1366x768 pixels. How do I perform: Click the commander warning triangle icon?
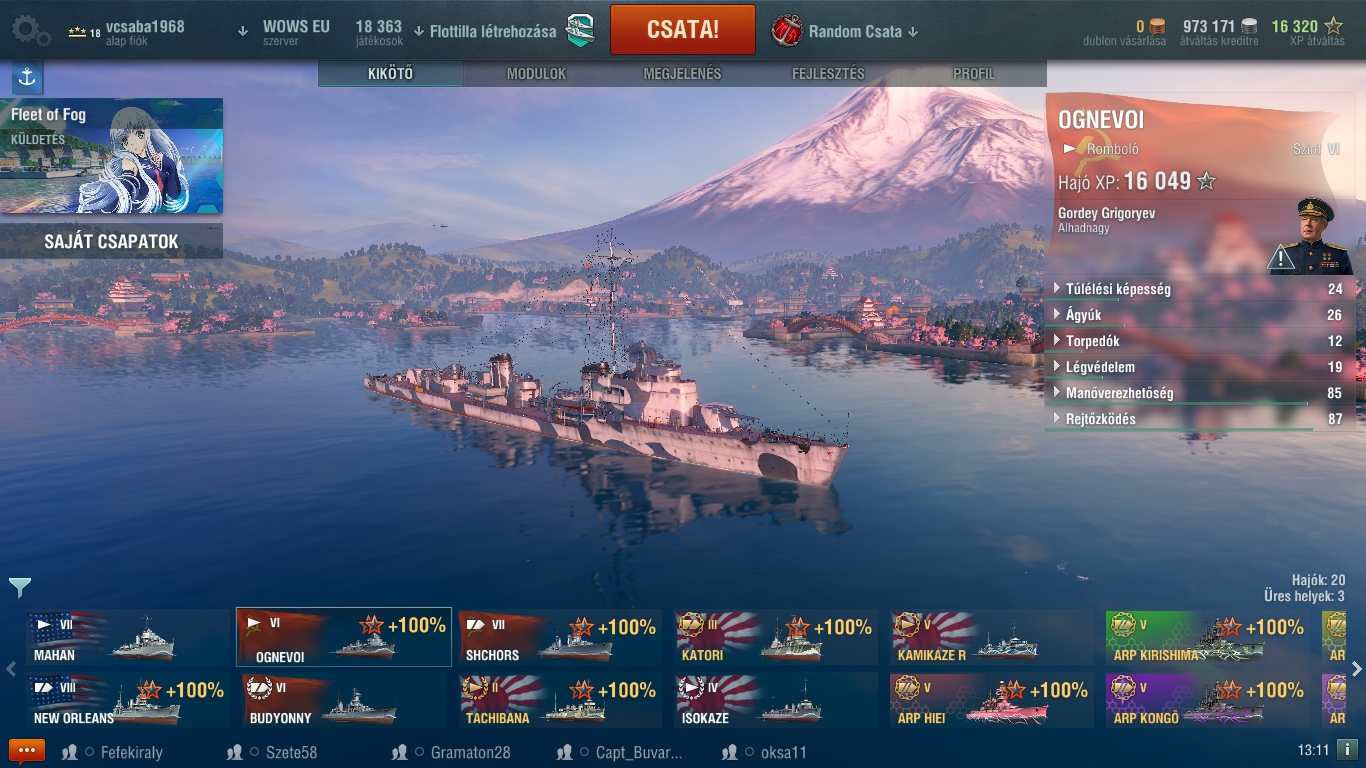[1281, 258]
